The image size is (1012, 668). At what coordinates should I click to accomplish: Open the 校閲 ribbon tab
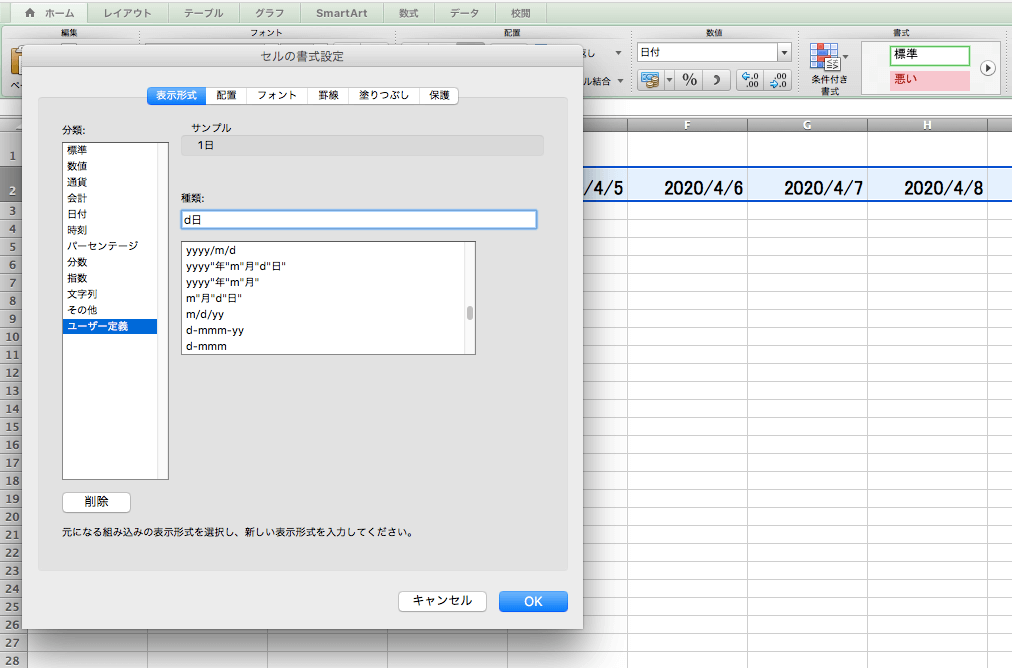coord(521,13)
